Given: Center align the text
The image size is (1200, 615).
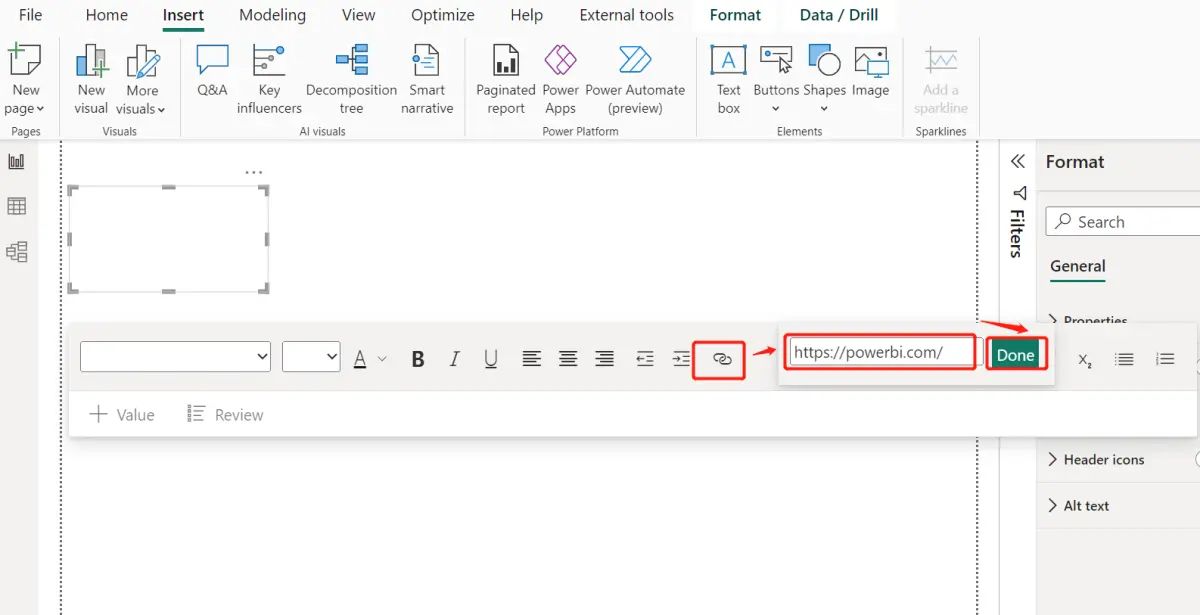Looking at the screenshot, I should pyautogui.click(x=568, y=358).
